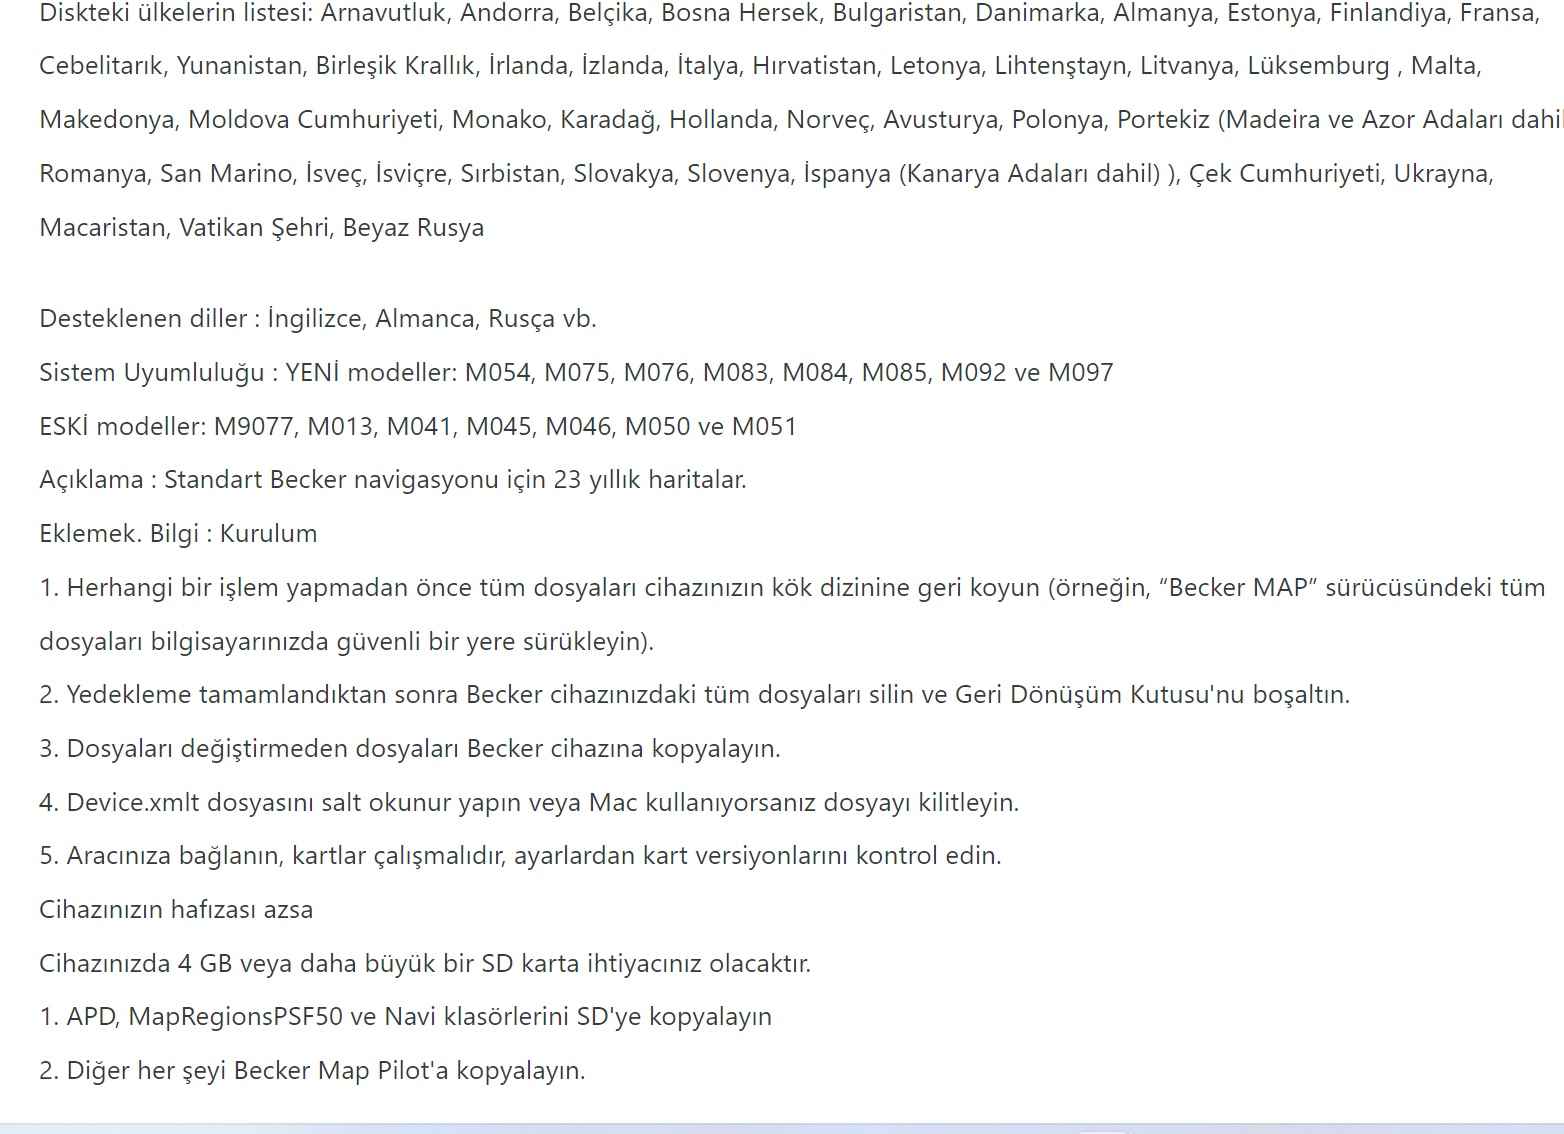Click 'Becker Map Pilot'a' in the last step

click(341, 1071)
